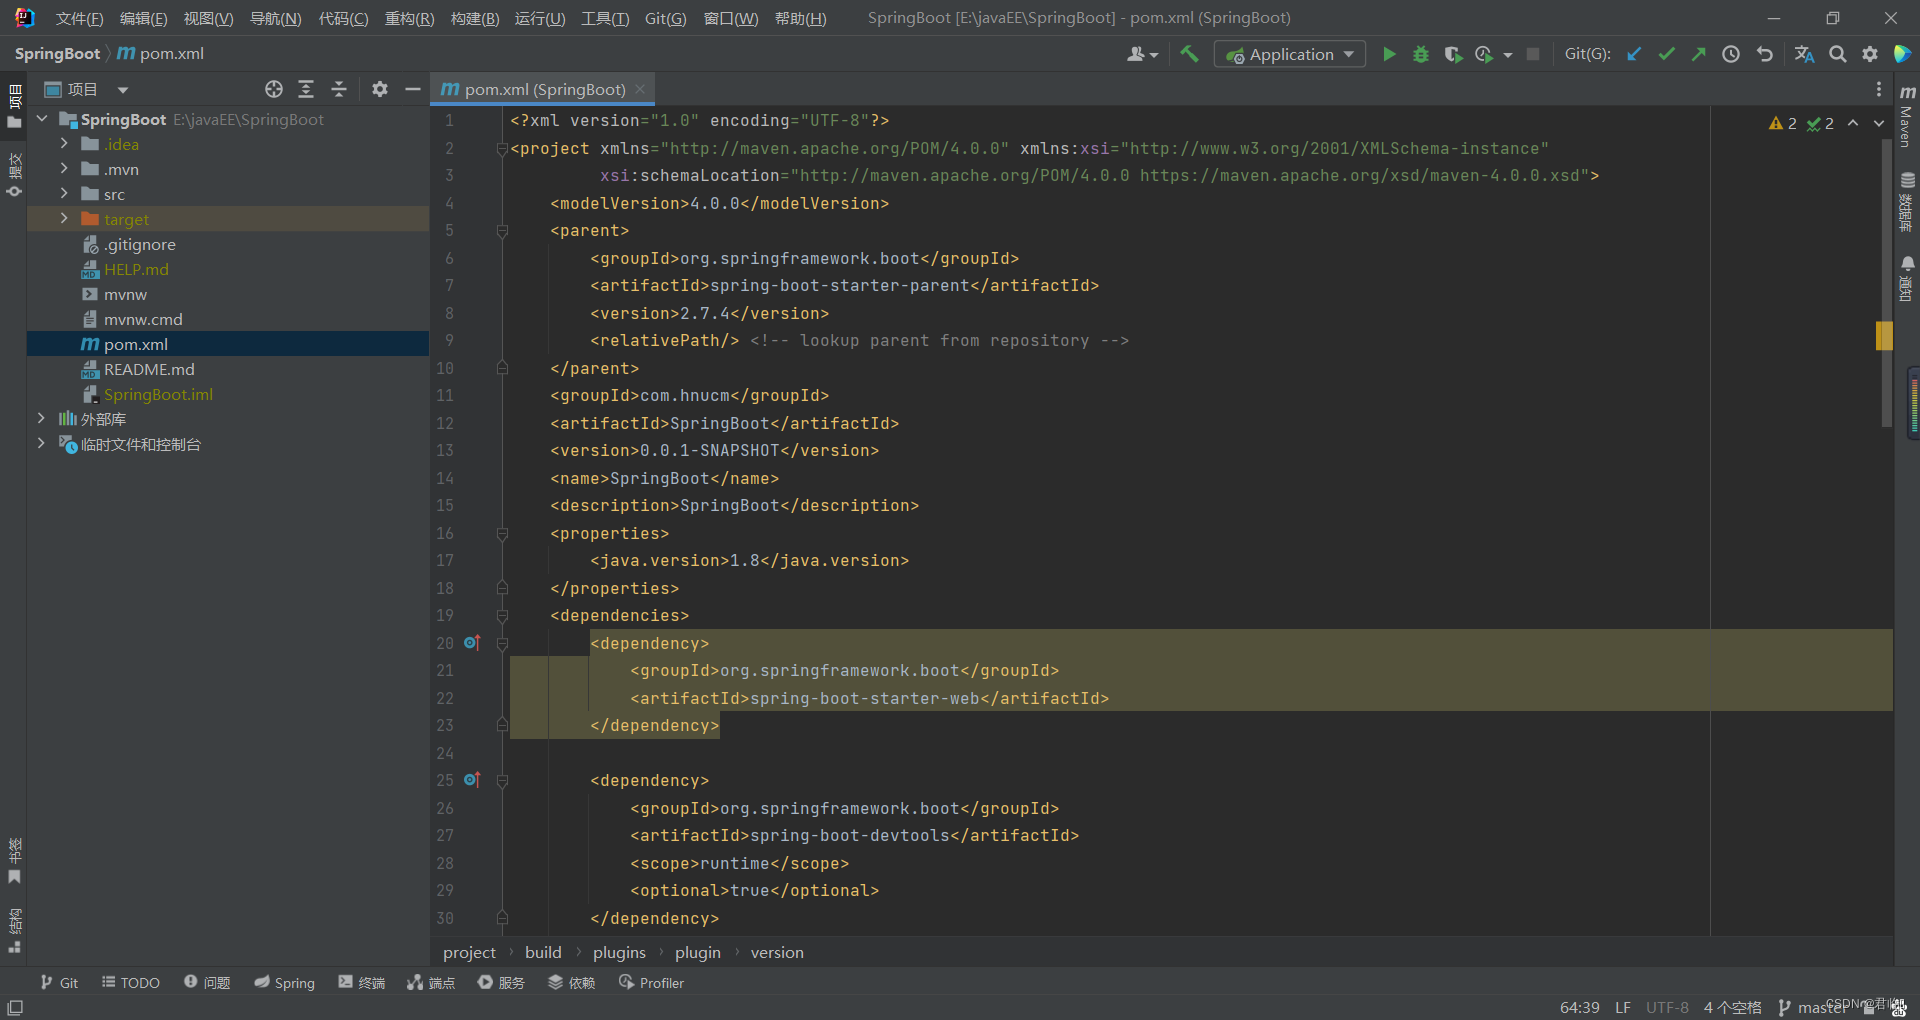Open Search Everywhere magnifier
1920x1020 pixels.
point(1838,54)
